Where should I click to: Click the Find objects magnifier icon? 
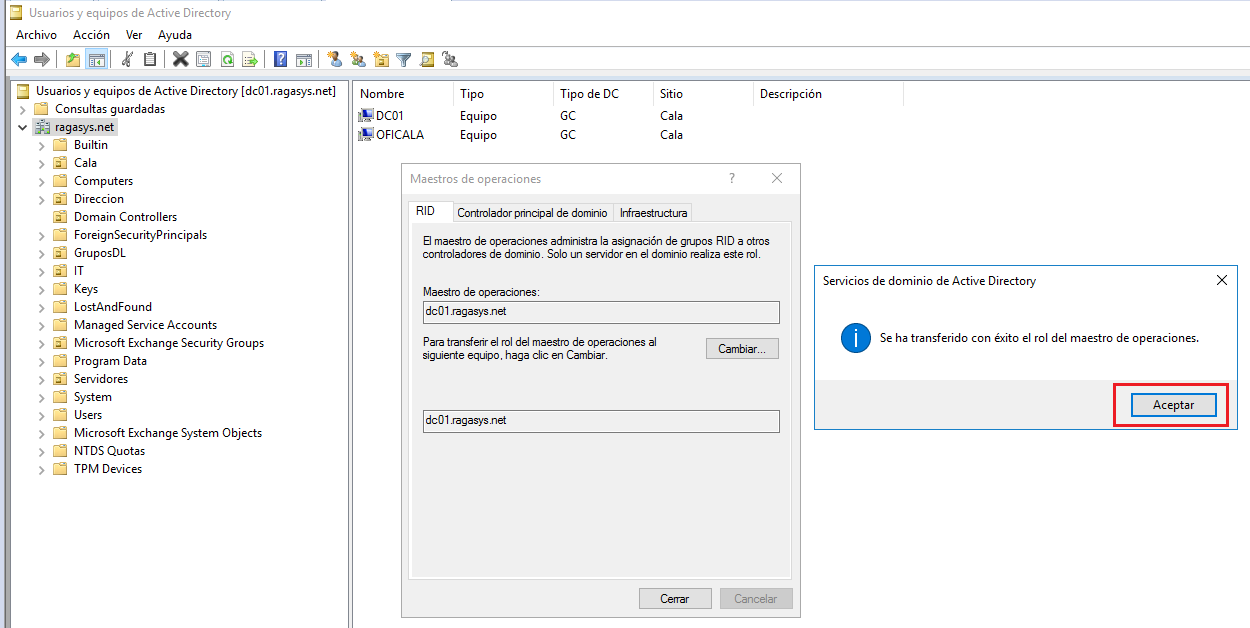[x=427, y=59]
